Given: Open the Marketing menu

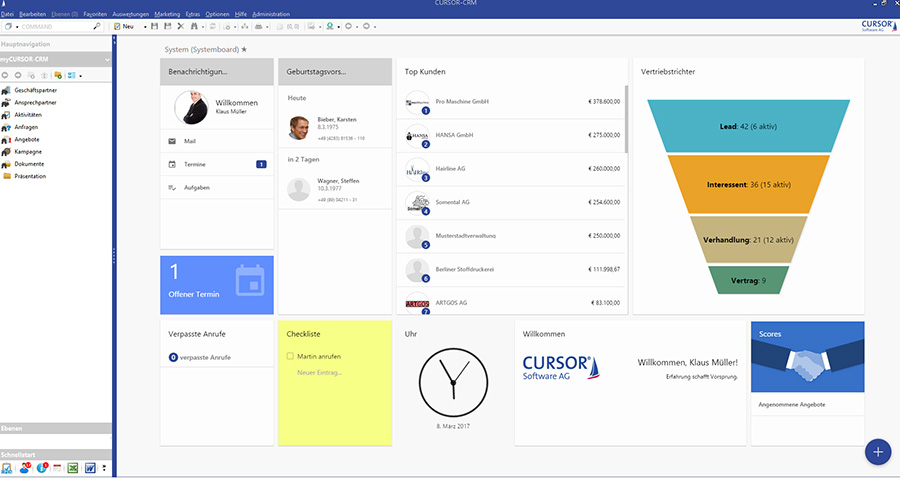Looking at the screenshot, I should (x=167, y=15).
